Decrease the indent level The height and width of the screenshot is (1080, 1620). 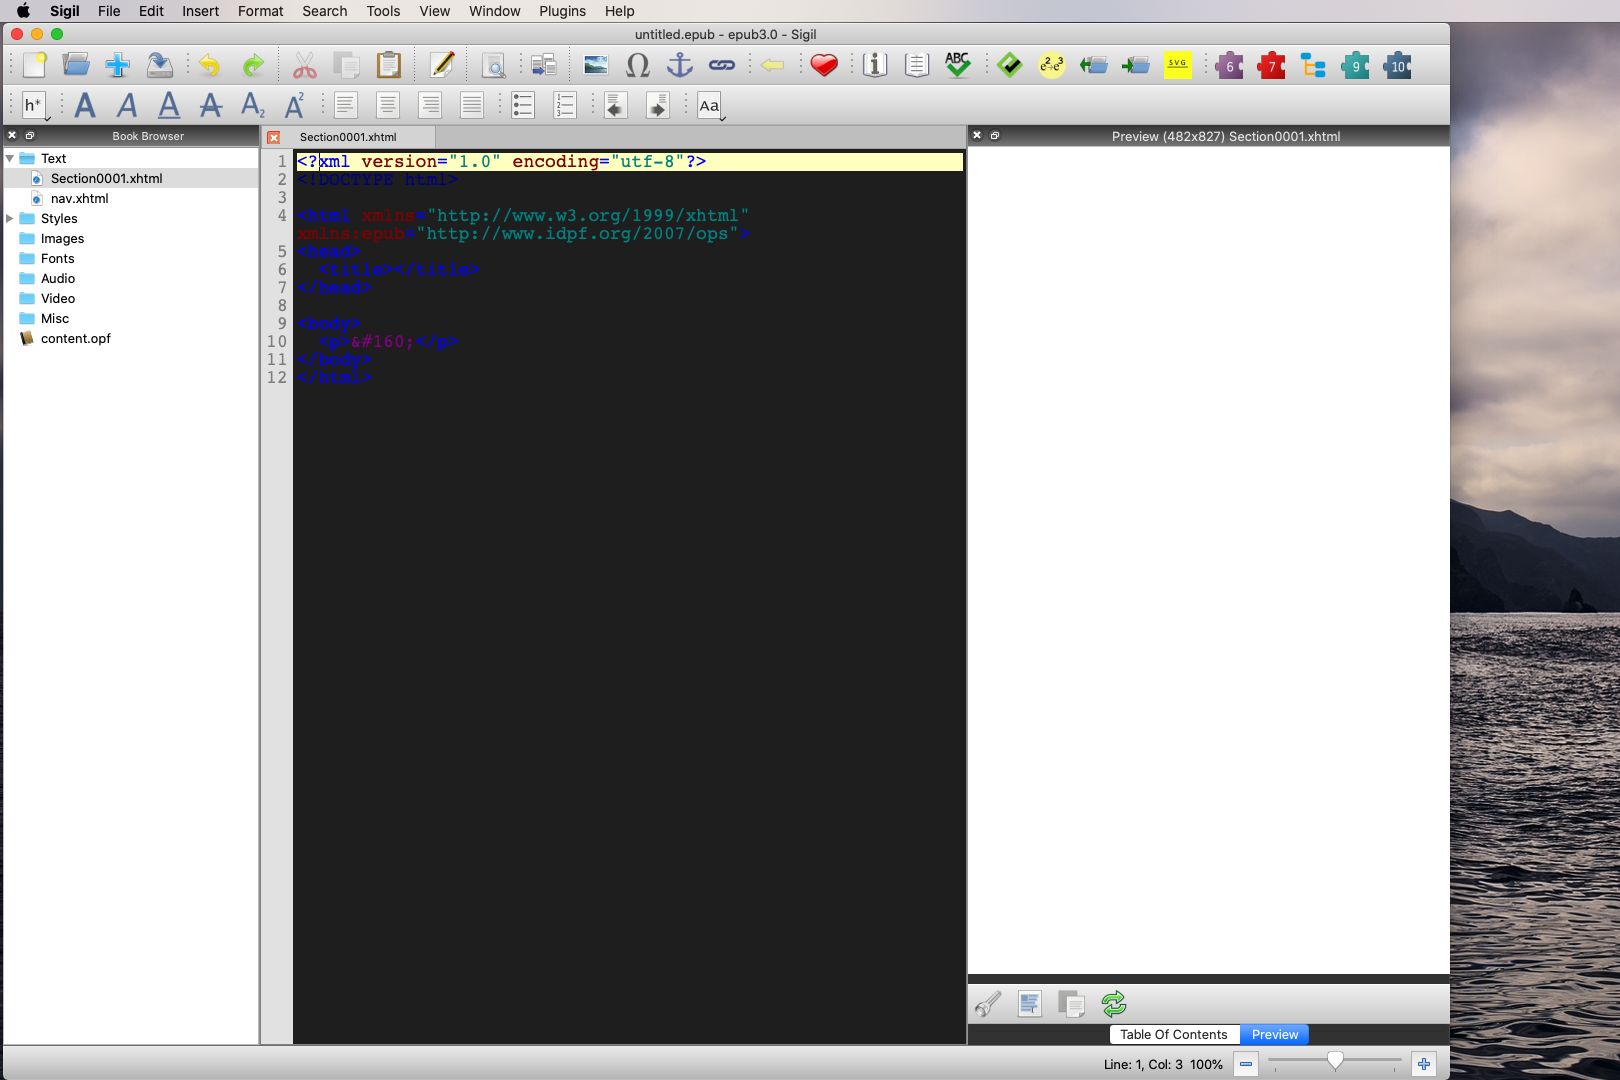[616, 105]
